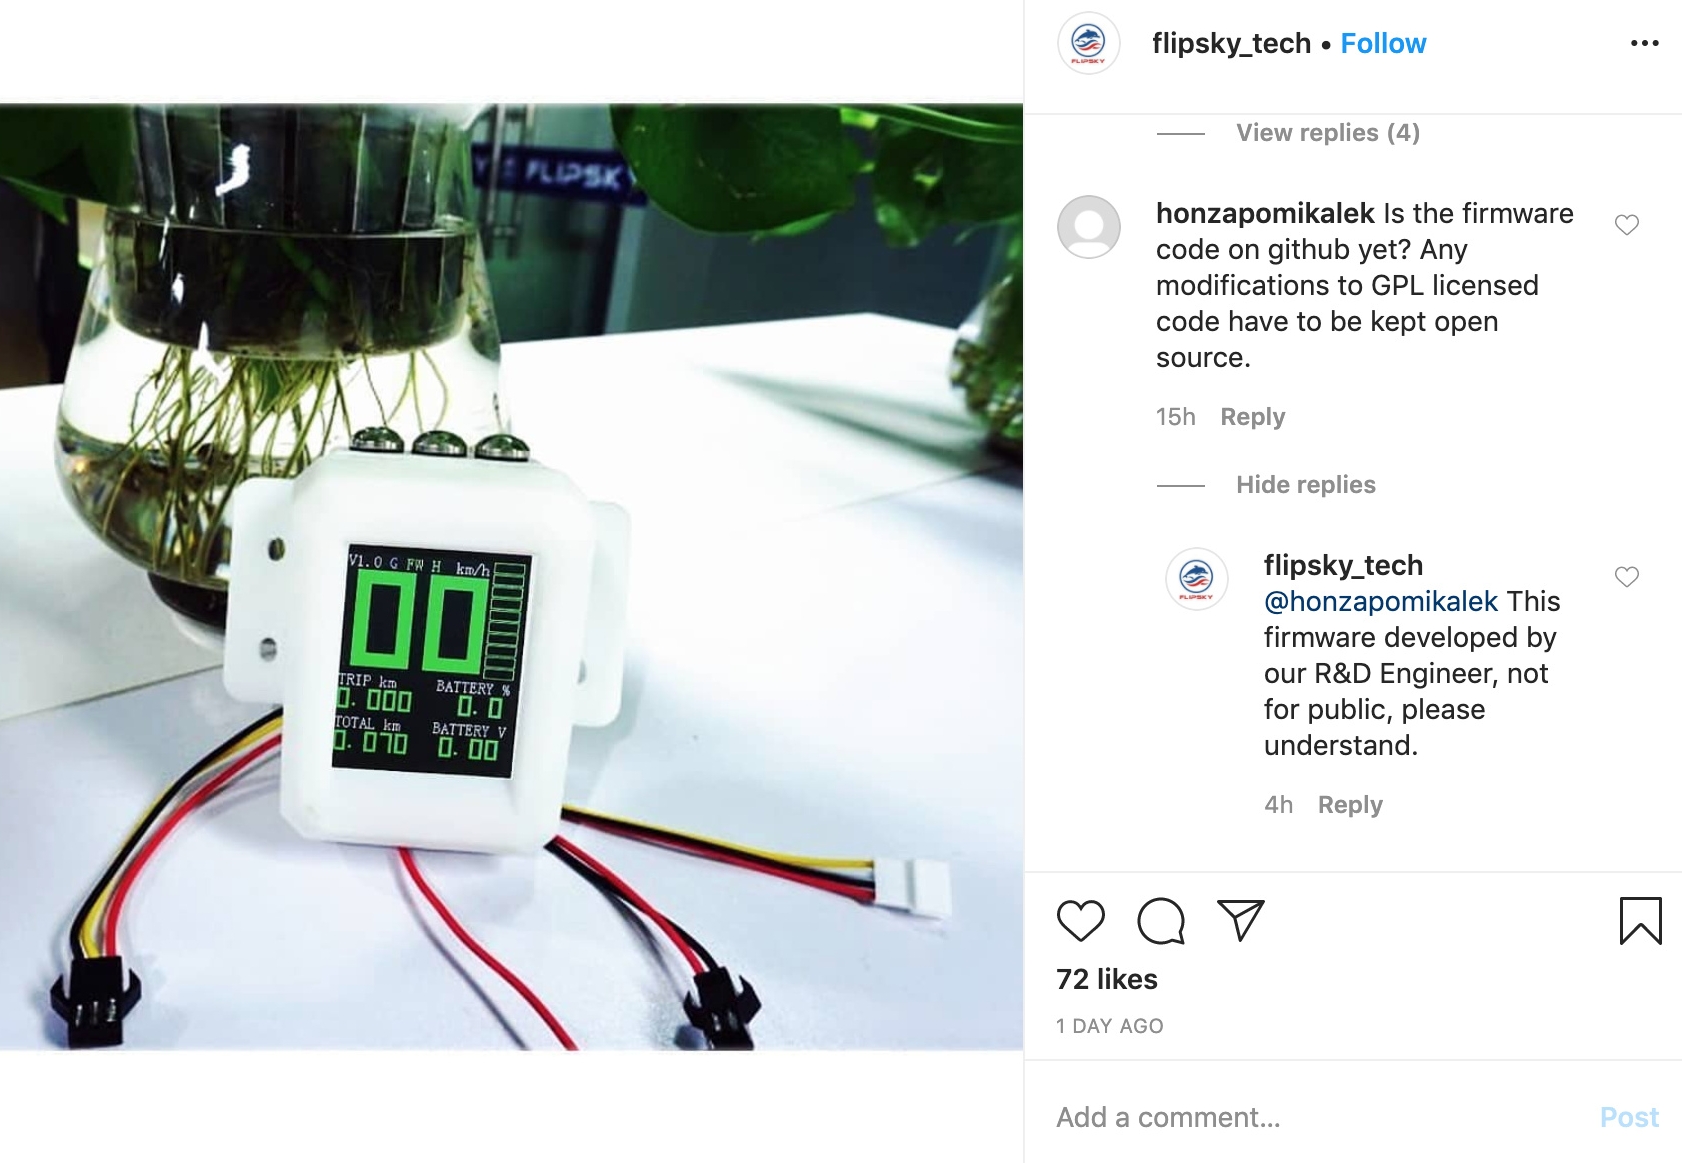The width and height of the screenshot is (1682, 1163).
Task: Open the flipsky_tech username in header
Action: pyautogui.click(x=1231, y=43)
